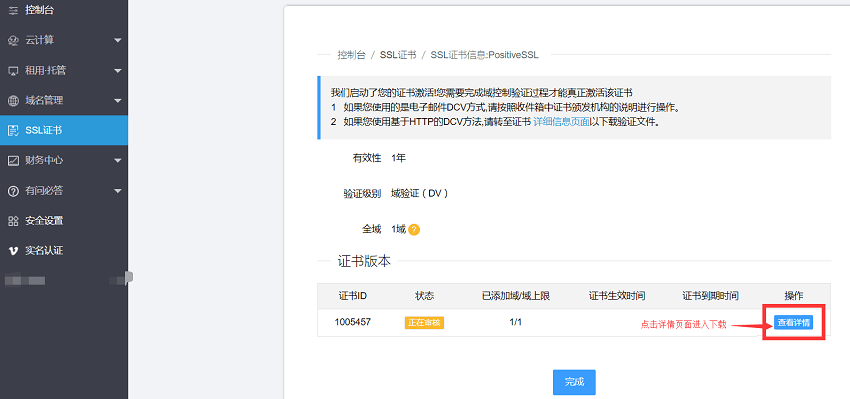Click the SSL证书 breadcrumb link
The width and height of the screenshot is (850, 399).
398,55
